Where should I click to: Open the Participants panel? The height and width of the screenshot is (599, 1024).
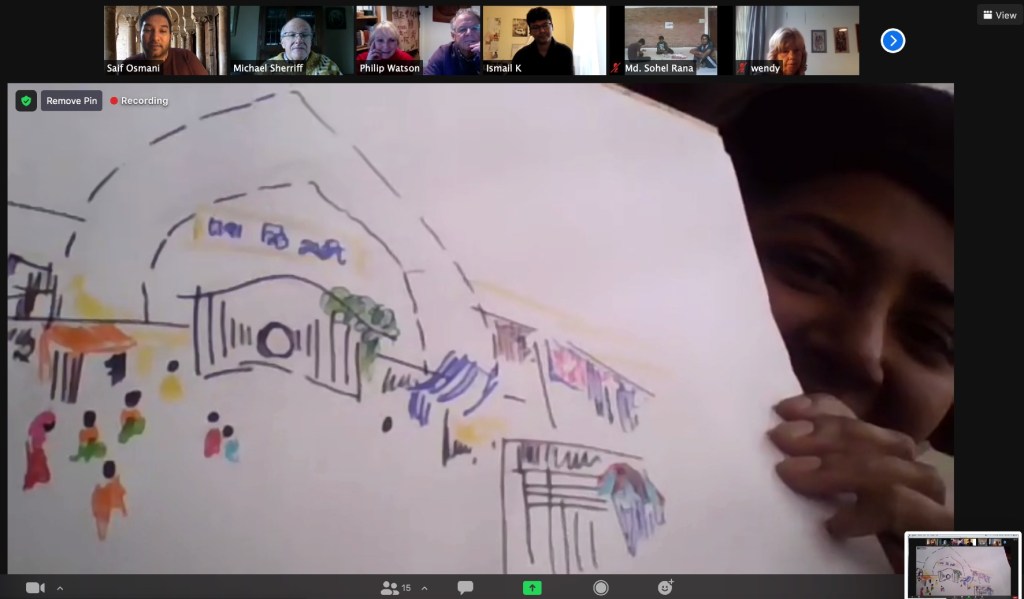390,588
